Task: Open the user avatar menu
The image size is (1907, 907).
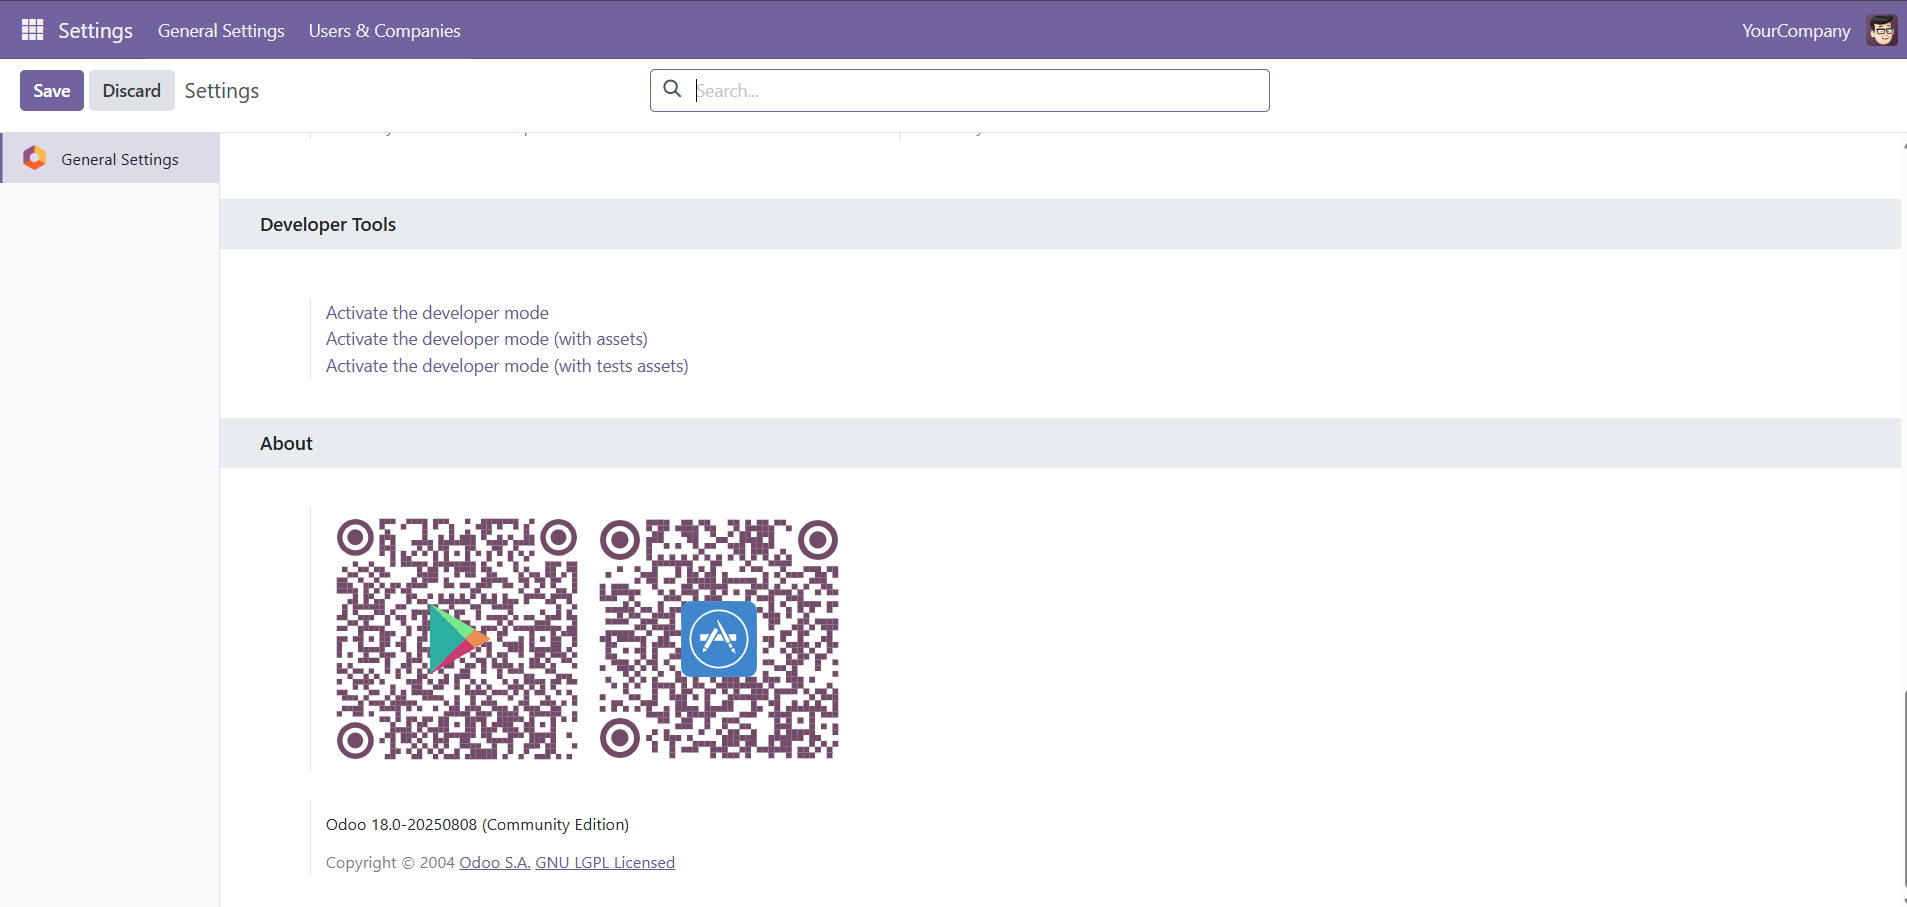Action: [x=1882, y=30]
